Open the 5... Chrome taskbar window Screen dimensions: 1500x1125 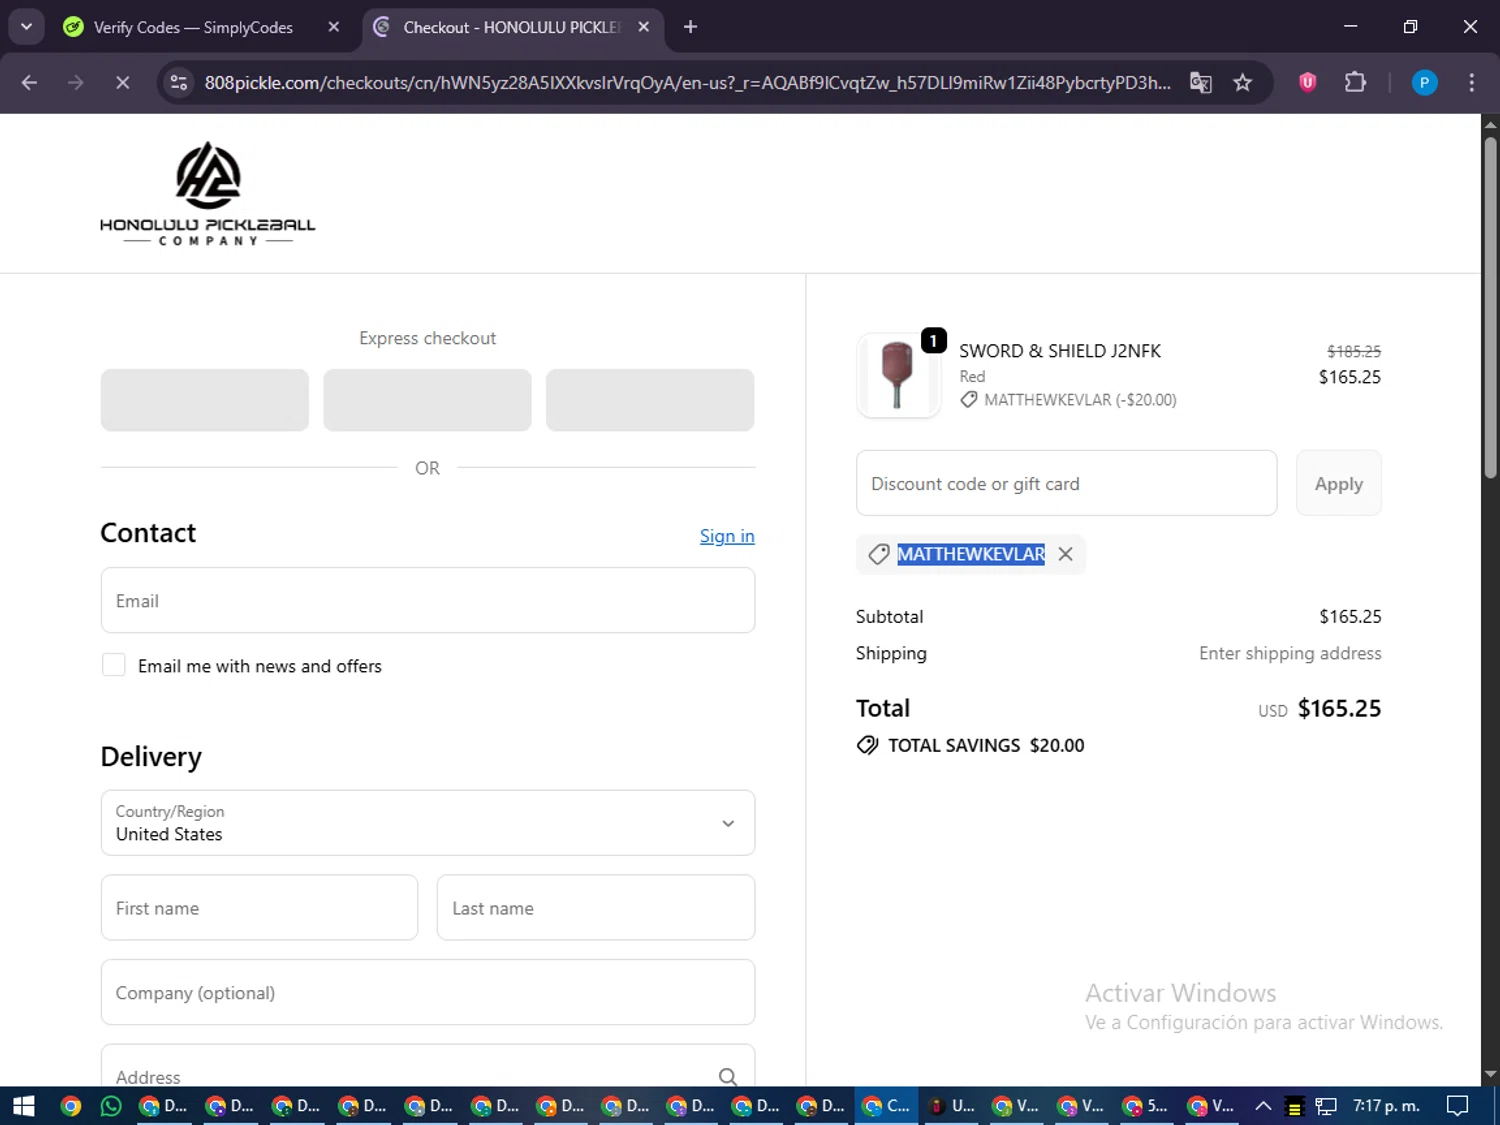tap(1146, 1106)
